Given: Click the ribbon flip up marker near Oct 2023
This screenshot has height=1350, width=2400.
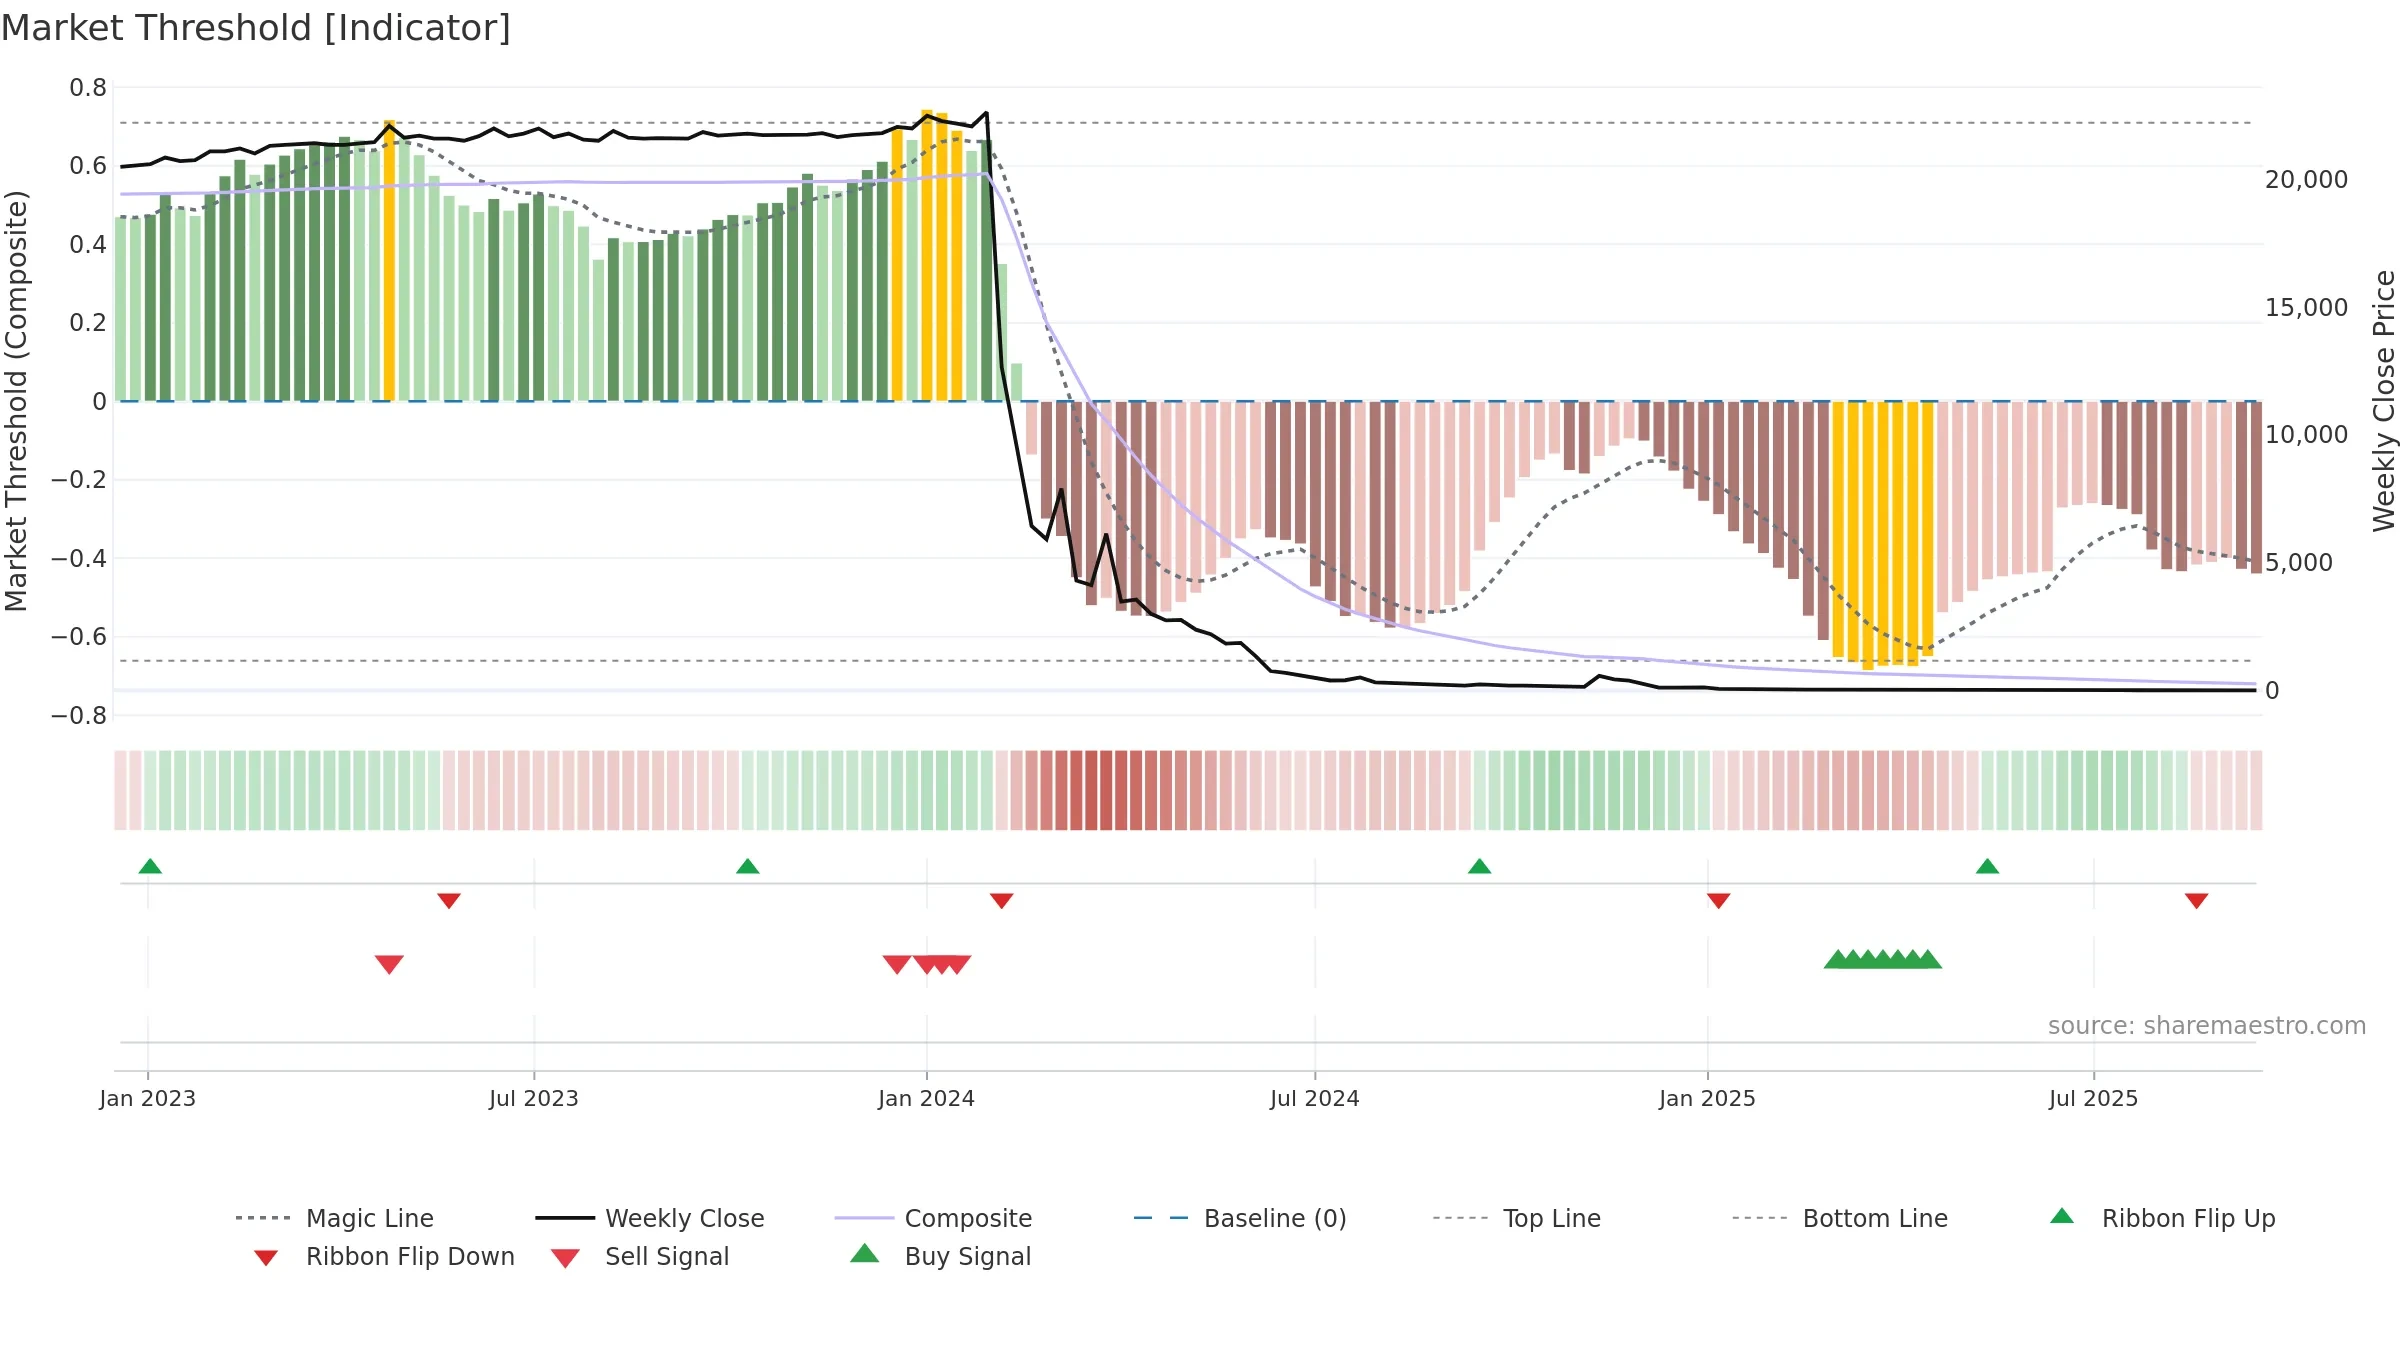Looking at the screenshot, I should (x=748, y=866).
